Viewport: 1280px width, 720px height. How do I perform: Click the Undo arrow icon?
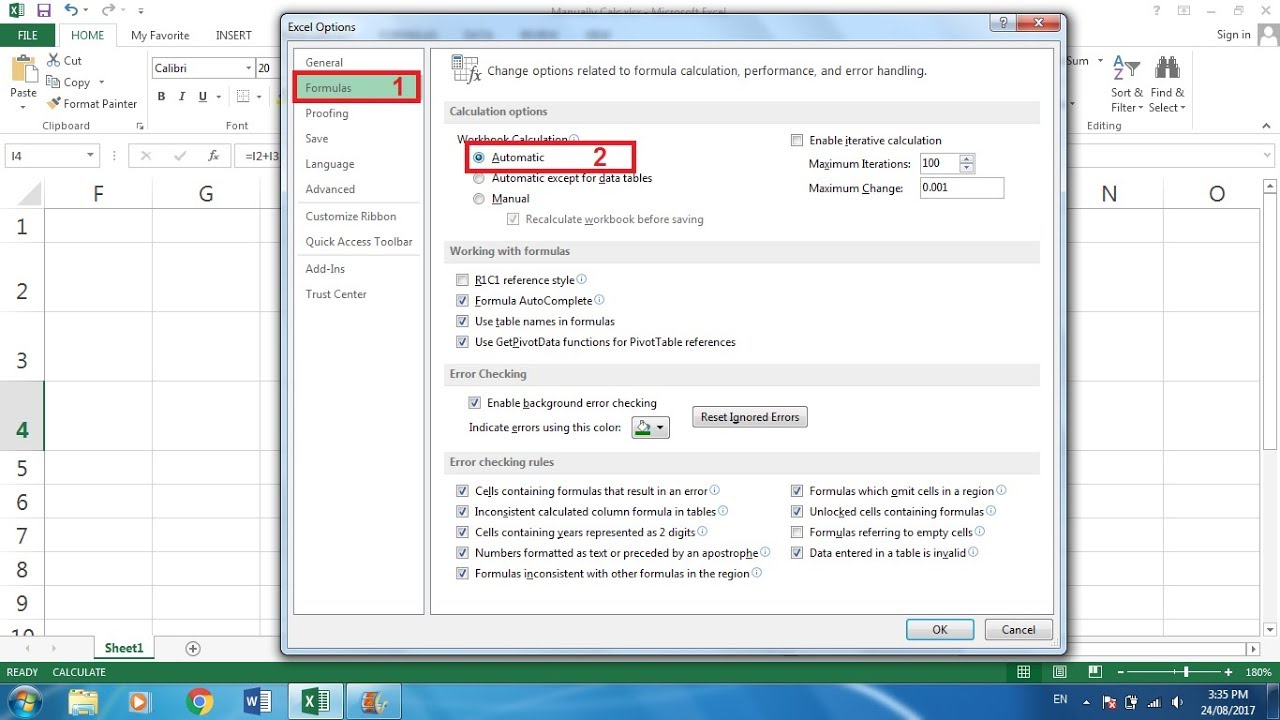(x=70, y=10)
